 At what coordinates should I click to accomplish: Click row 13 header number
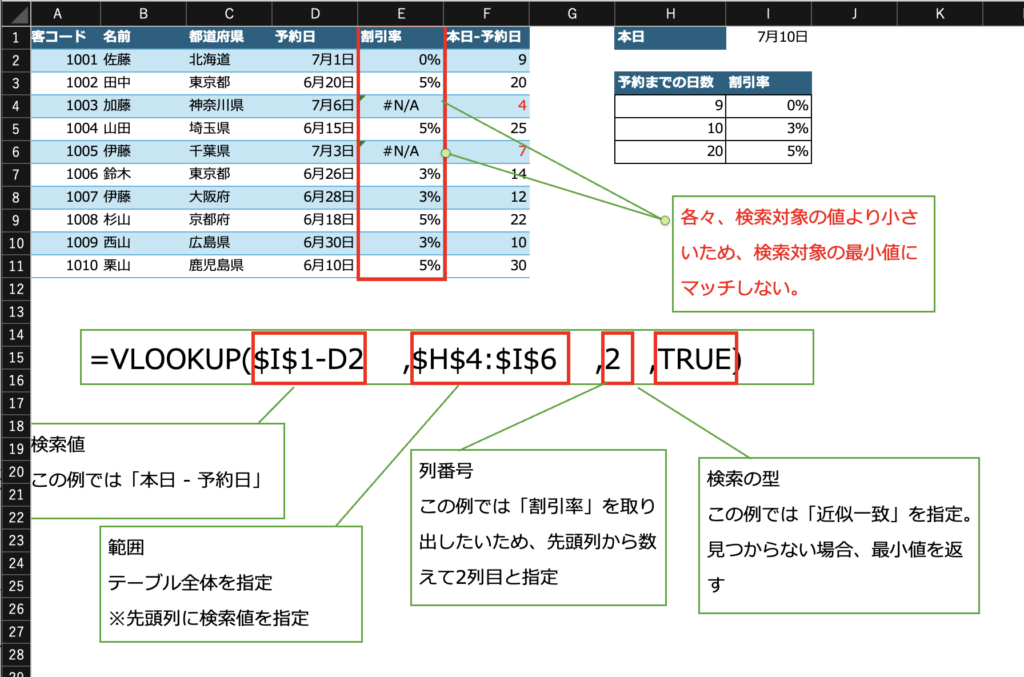[x=14, y=312]
